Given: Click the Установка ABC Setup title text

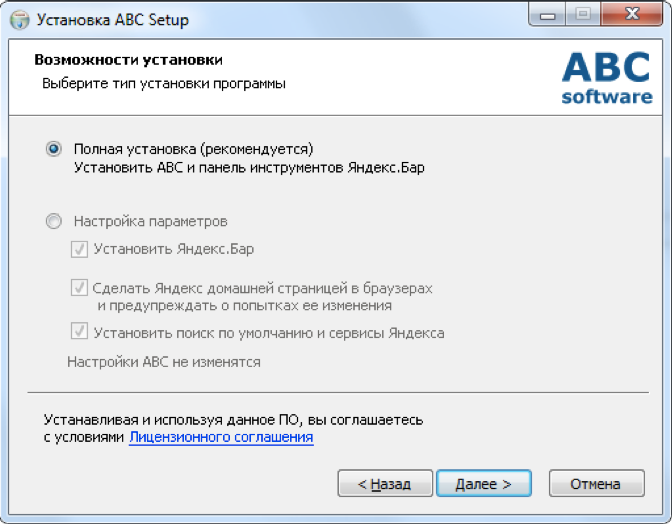Looking at the screenshot, I should (112, 20).
